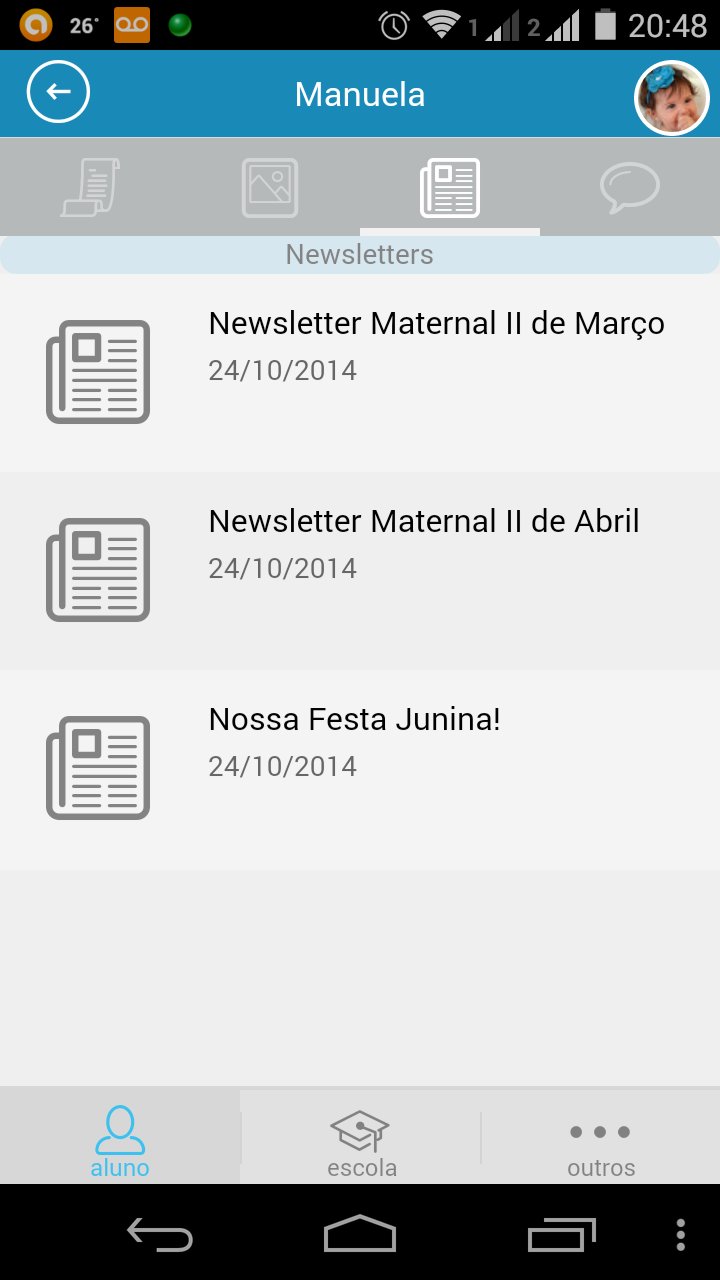Select the aluno bottom navigation item
Image resolution: width=720 pixels, height=1280 pixels.
120,1138
